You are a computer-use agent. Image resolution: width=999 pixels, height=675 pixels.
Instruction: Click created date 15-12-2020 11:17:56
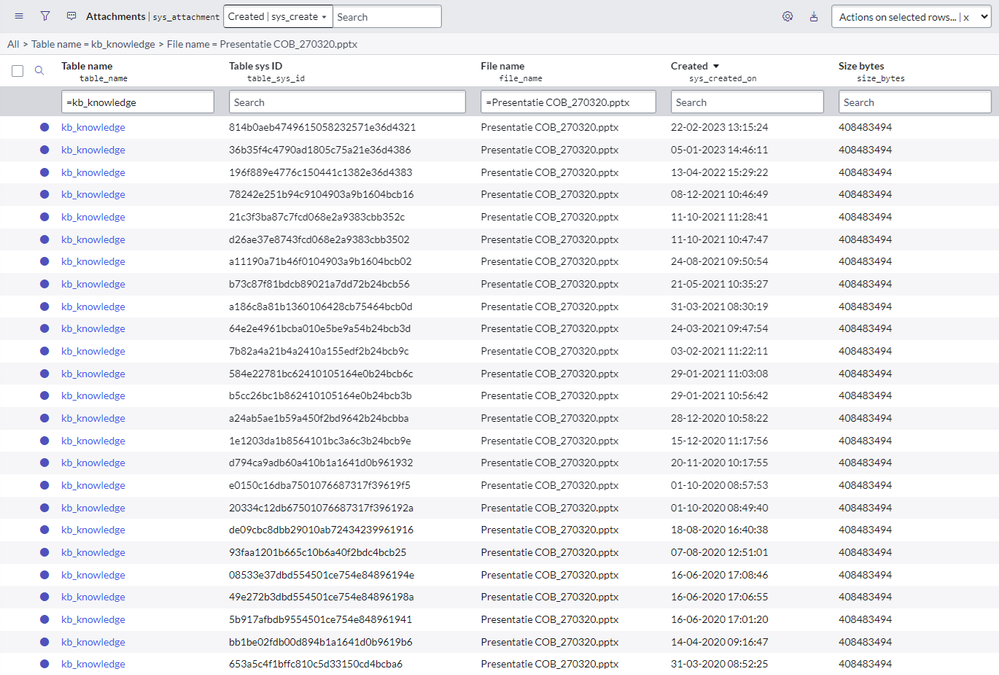click(719, 440)
